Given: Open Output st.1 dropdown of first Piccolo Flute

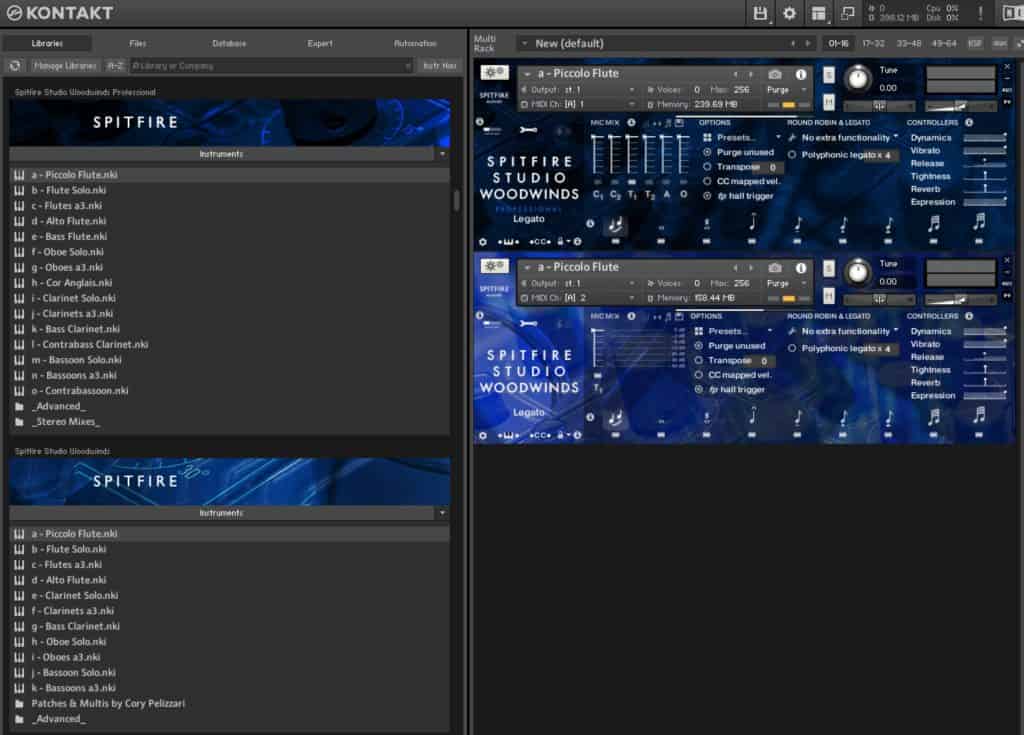Looking at the screenshot, I should [x=578, y=90].
